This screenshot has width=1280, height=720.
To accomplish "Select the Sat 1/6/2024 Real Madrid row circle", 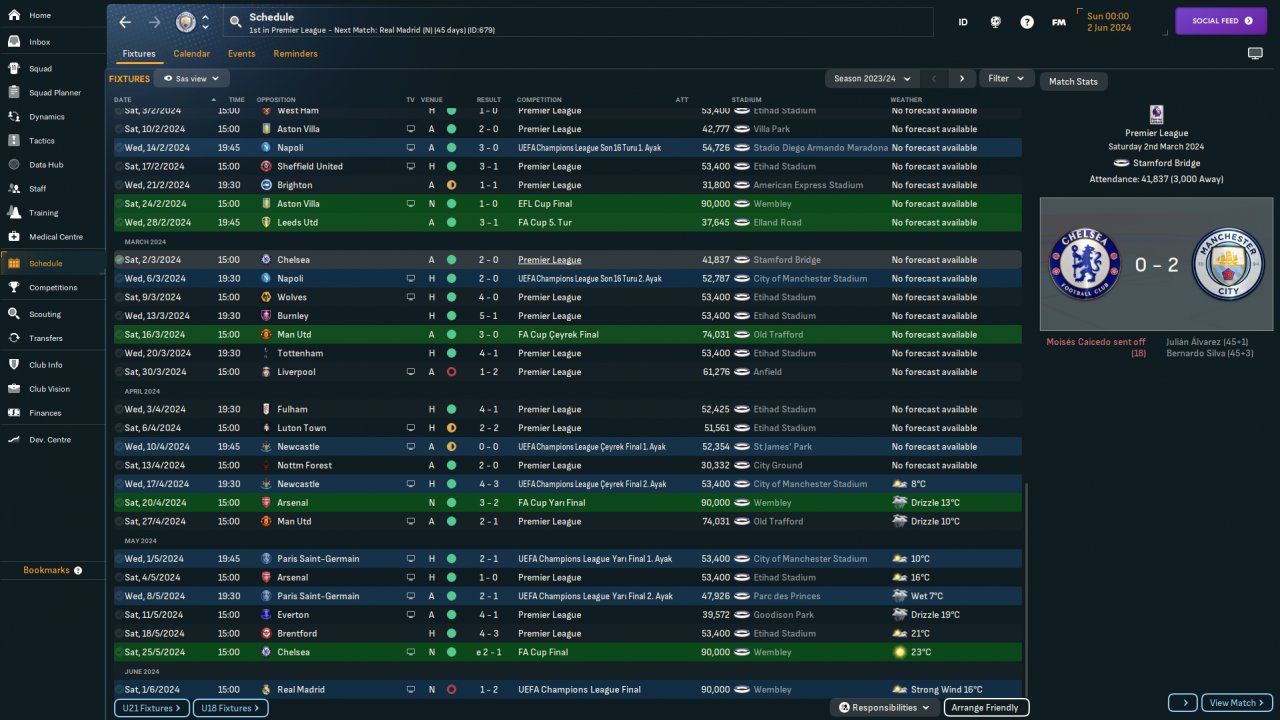I will coord(119,689).
